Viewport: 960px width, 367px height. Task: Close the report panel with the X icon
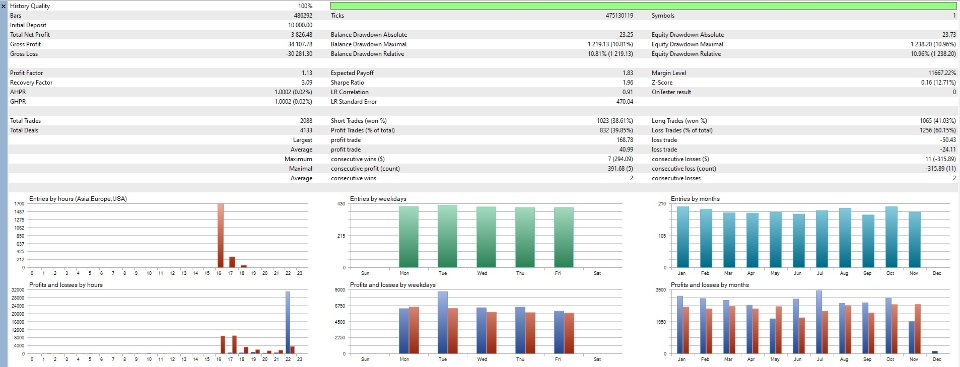4,5
